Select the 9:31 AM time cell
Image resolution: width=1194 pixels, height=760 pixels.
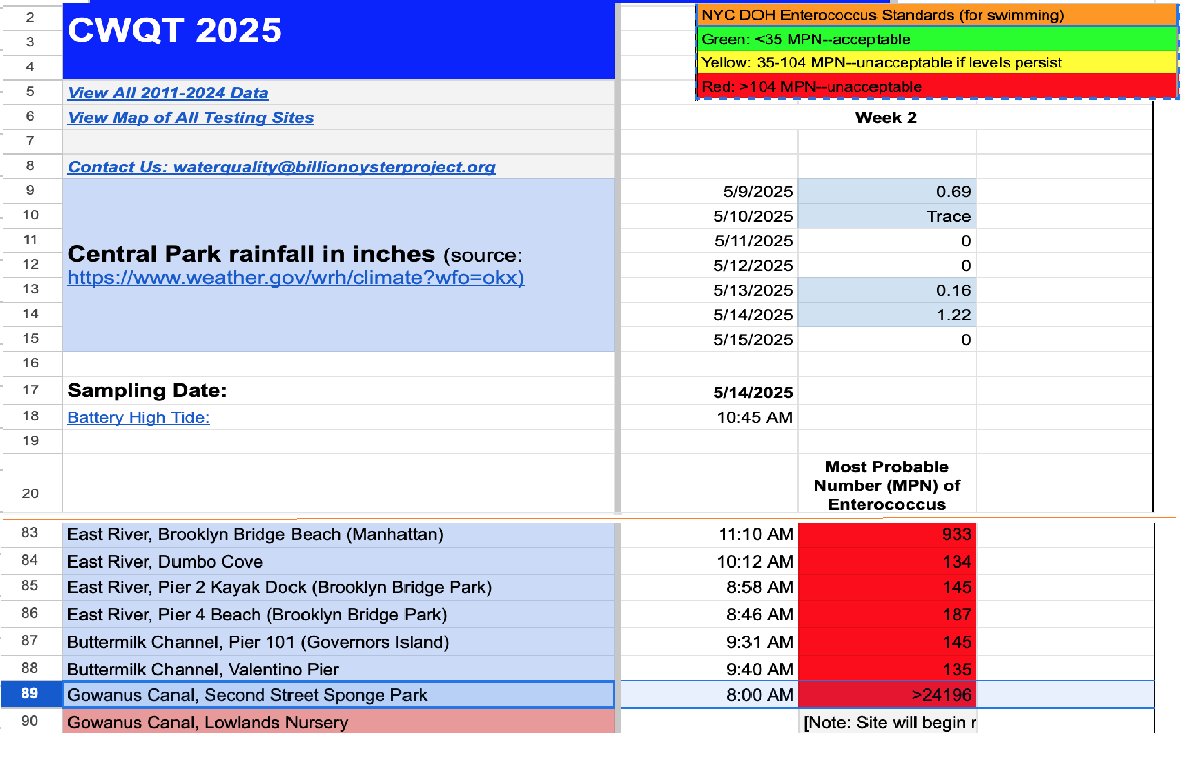[x=710, y=642]
